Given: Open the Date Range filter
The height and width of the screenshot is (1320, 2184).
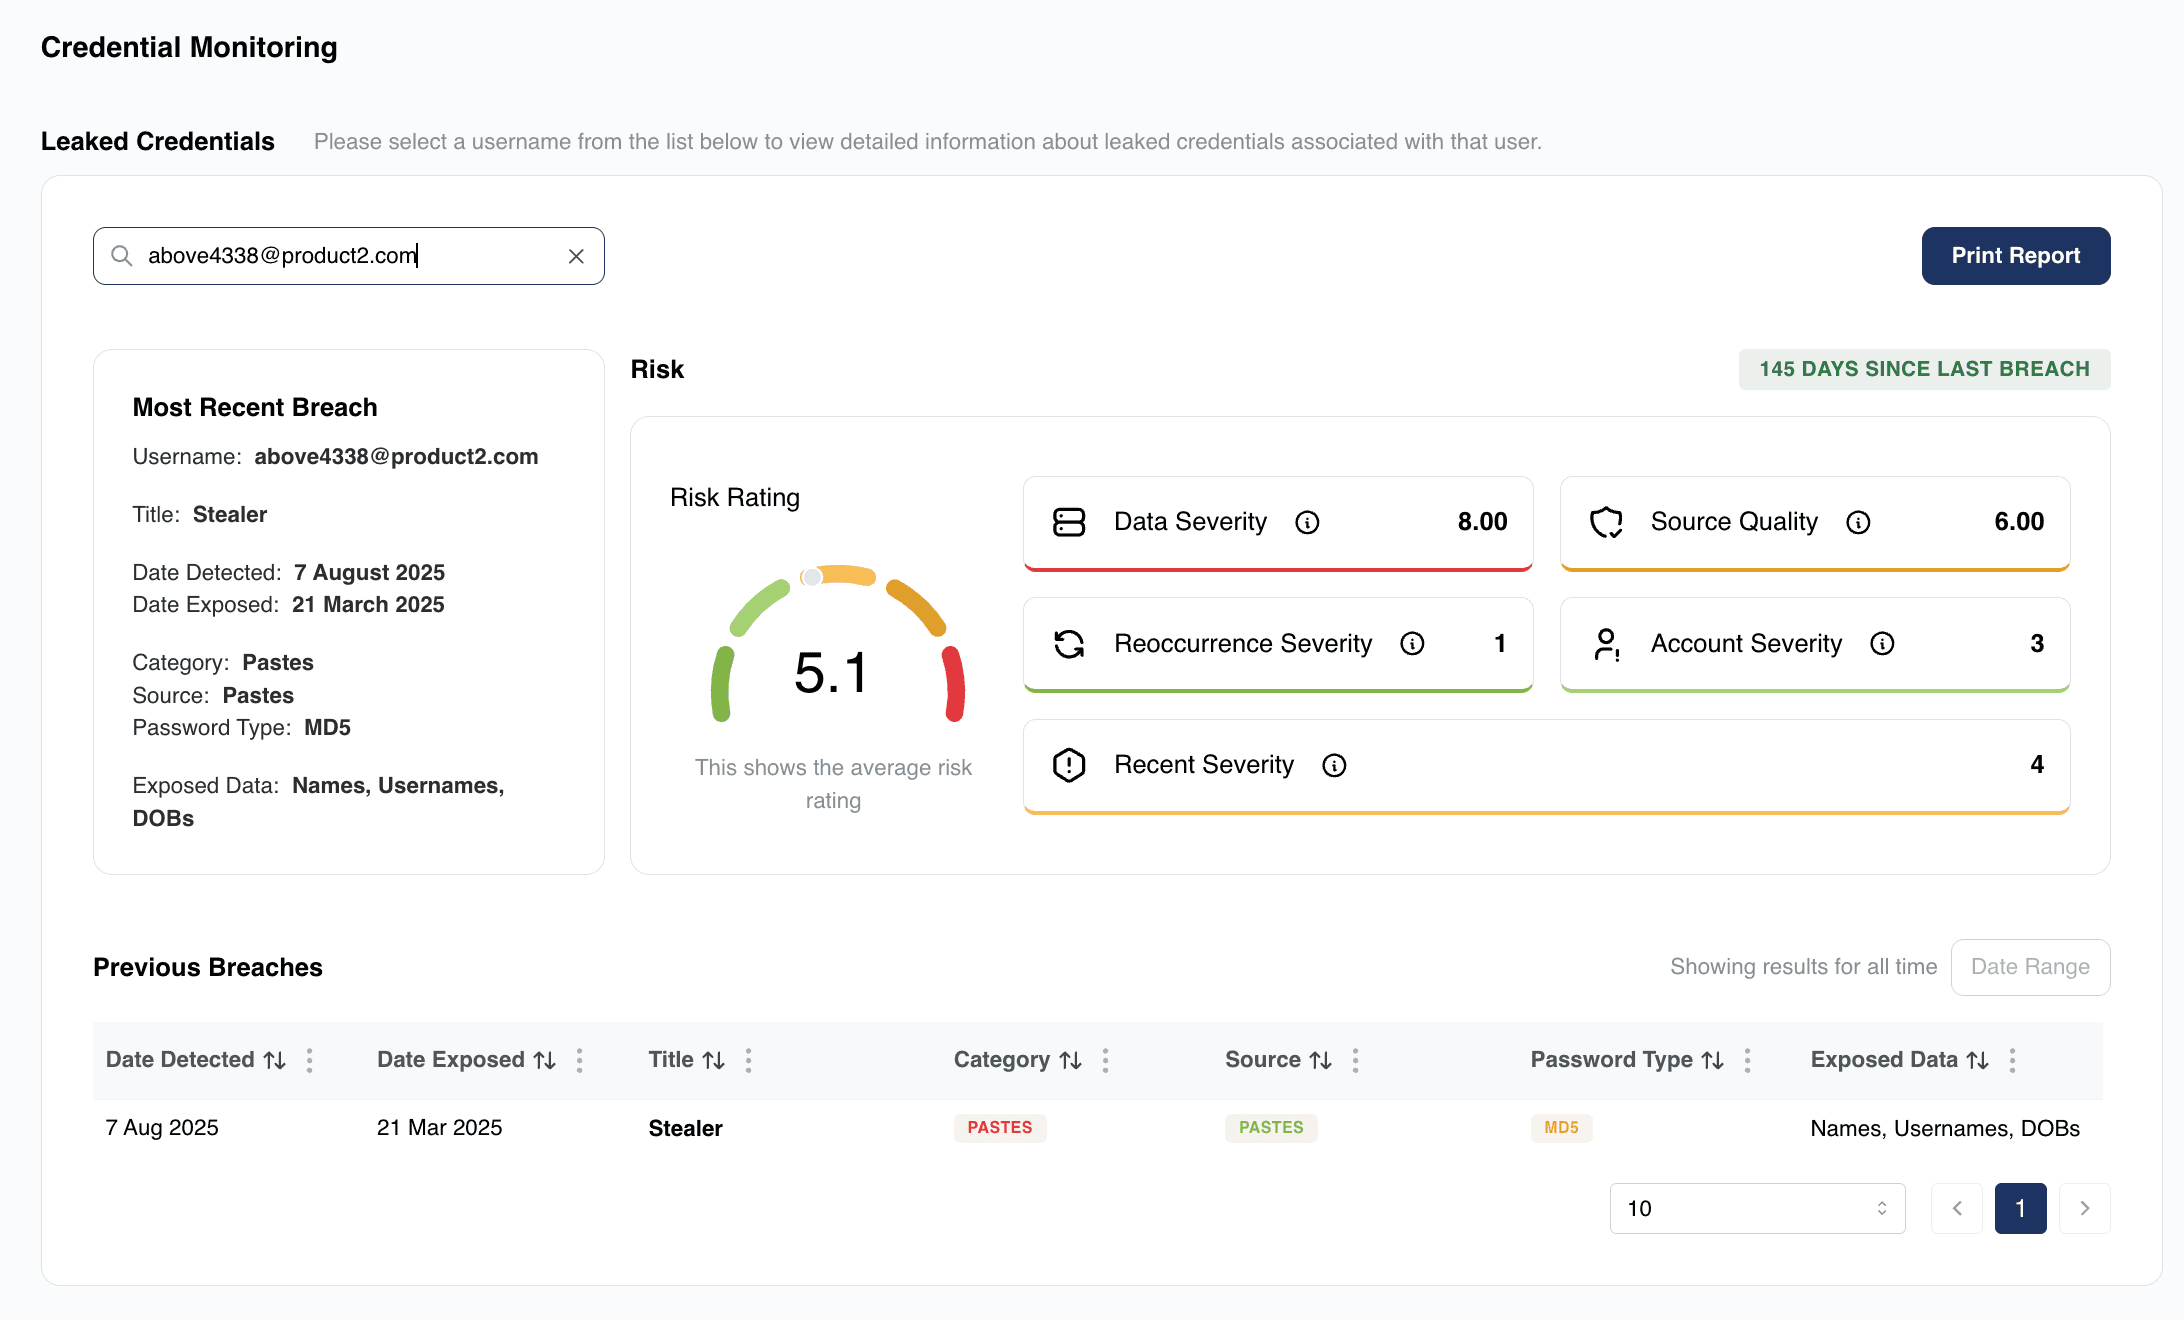Looking at the screenshot, I should (2030, 967).
